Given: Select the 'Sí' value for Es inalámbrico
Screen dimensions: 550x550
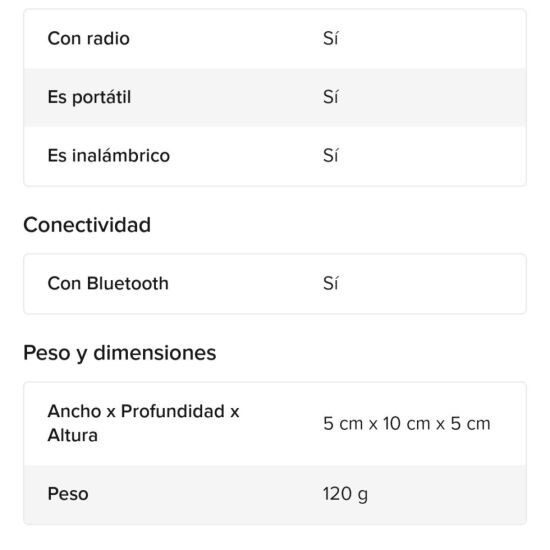Looking at the screenshot, I should pyautogui.click(x=330, y=155).
